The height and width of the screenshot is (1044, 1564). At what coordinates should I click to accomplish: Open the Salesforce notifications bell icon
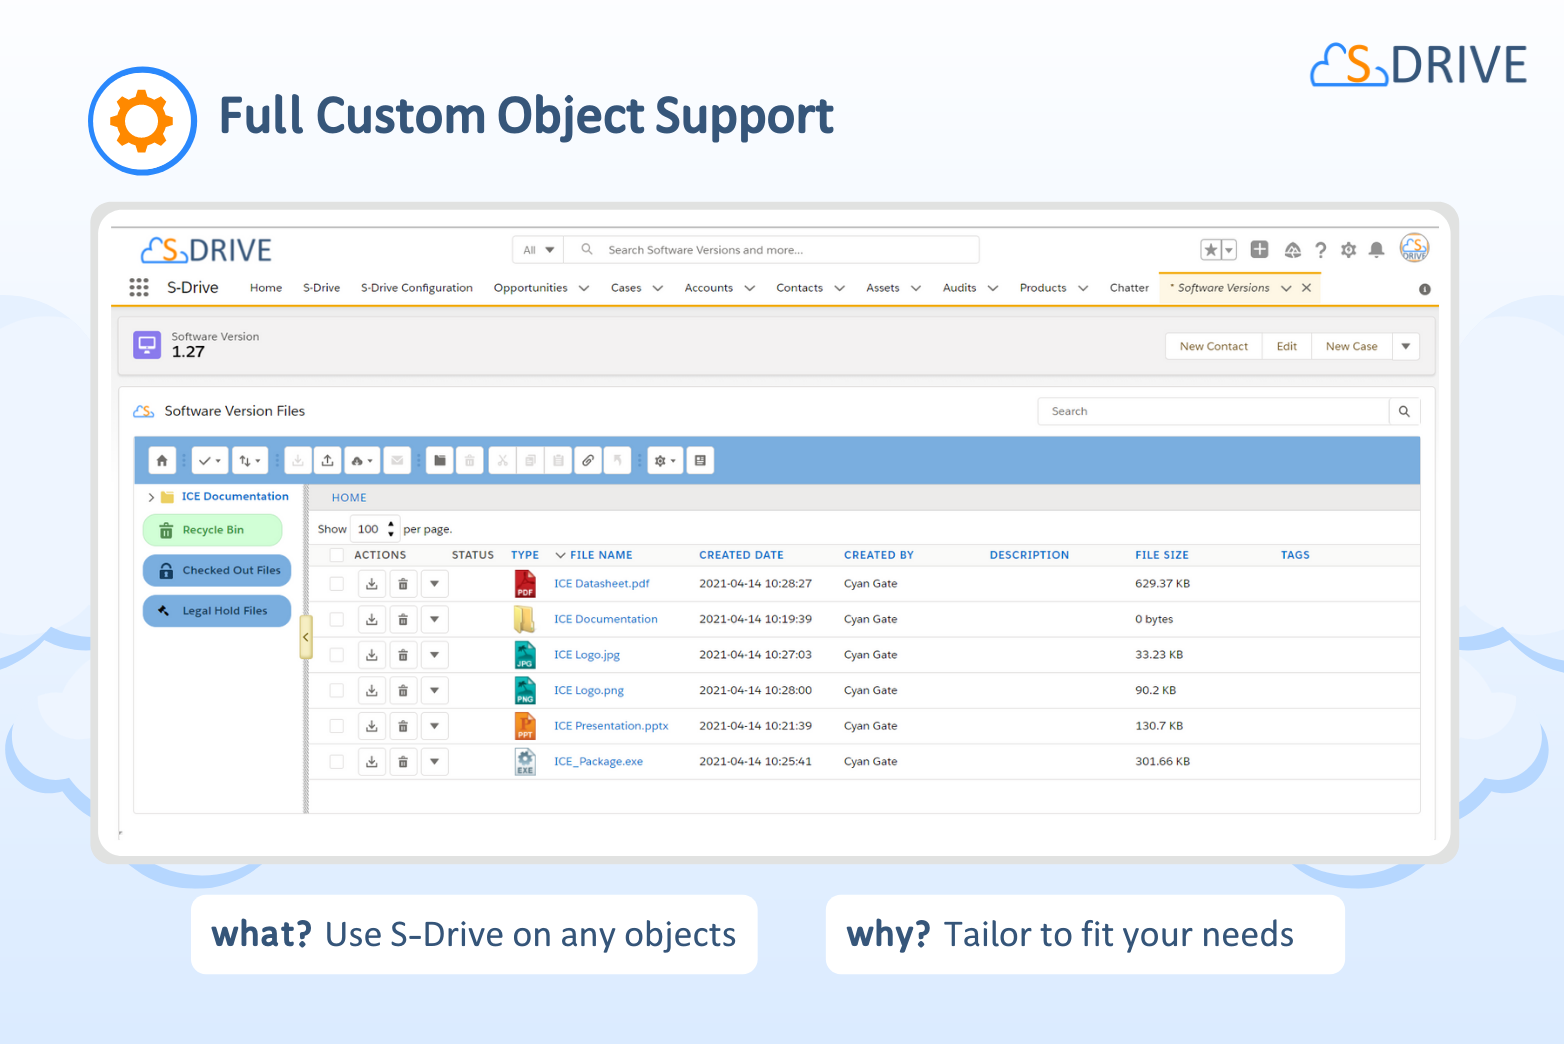[x=1376, y=250]
